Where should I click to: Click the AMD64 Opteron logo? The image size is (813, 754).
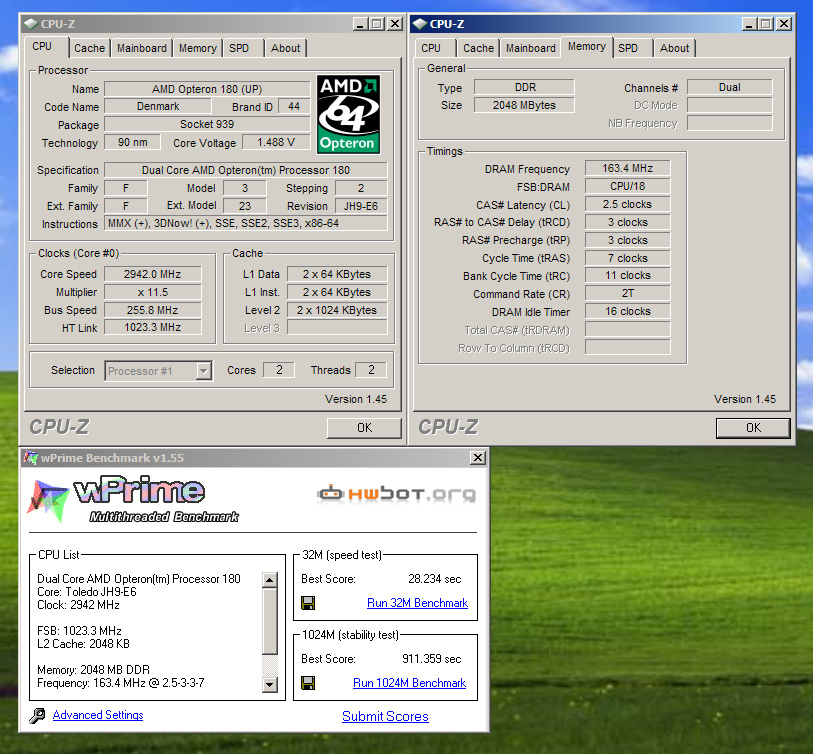point(348,114)
